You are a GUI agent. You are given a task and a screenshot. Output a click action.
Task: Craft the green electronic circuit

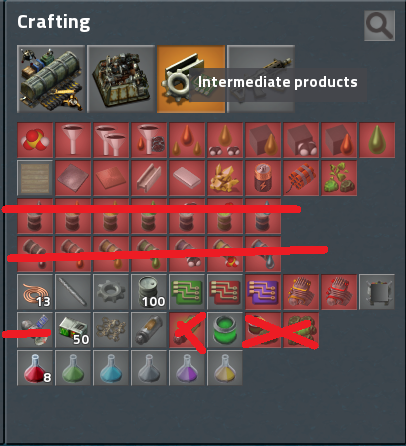point(187,292)
